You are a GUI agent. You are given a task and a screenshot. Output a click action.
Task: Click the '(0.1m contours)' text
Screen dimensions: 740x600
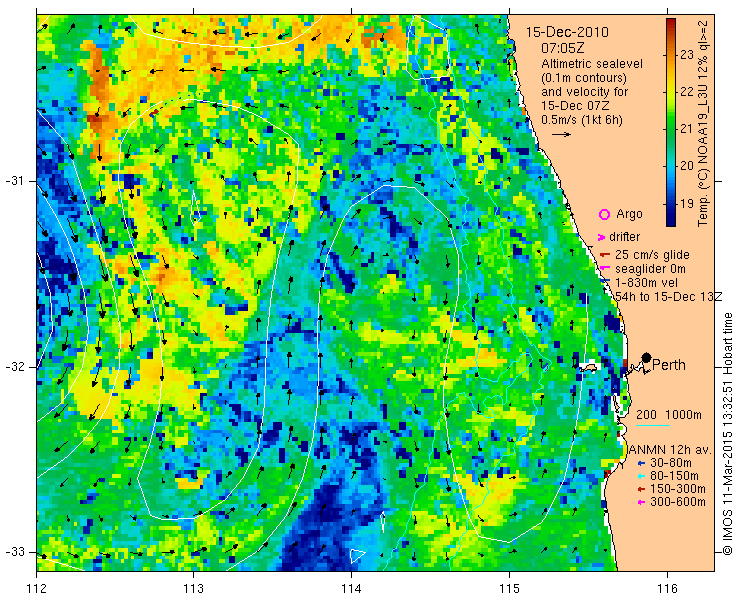[584, 77]
